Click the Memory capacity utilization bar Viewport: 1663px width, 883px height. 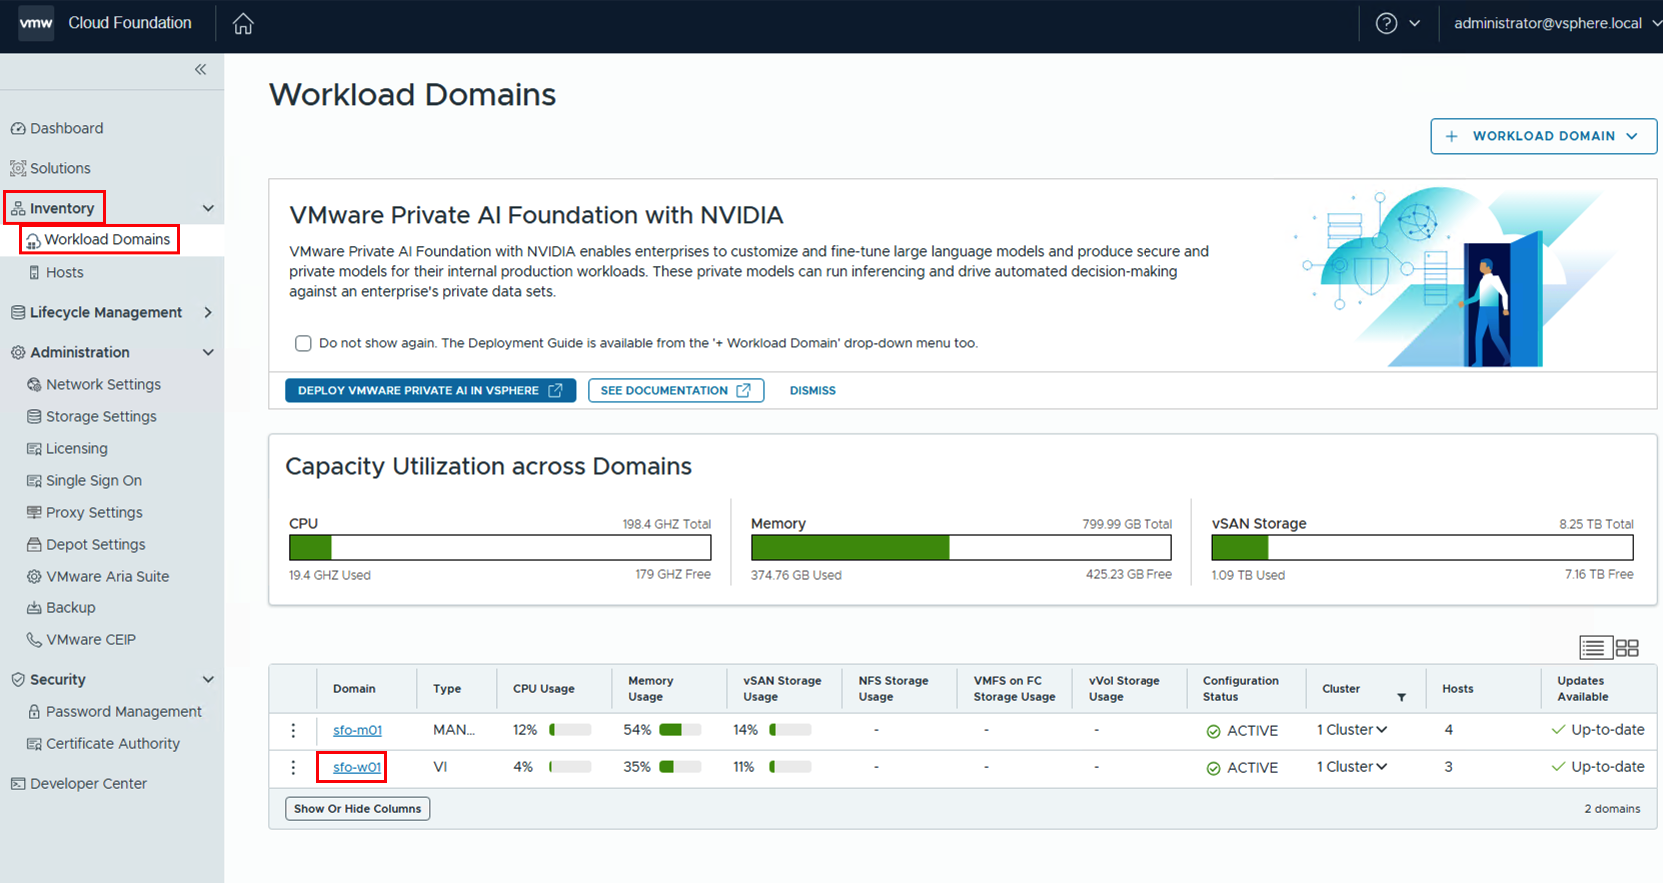[x=960, y=548]
